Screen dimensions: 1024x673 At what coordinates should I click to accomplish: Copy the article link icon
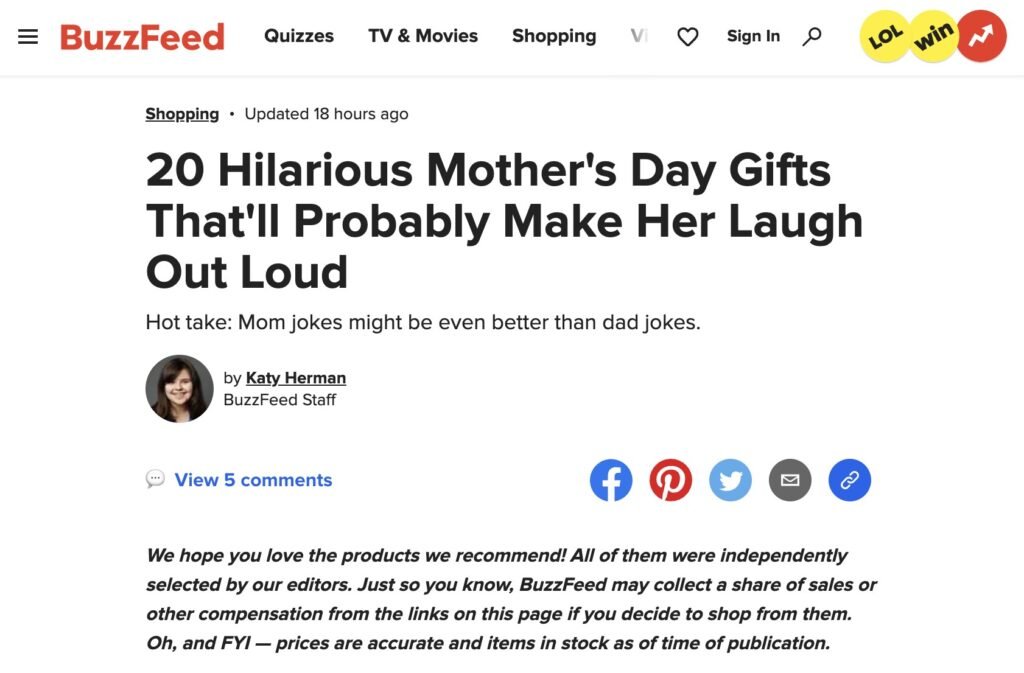pyautogui.click(x=850, y=480)
